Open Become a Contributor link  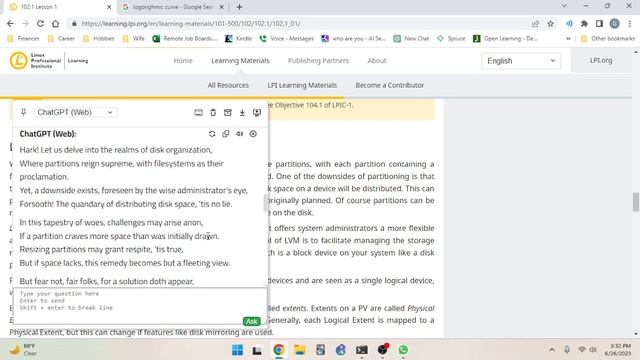390,85
